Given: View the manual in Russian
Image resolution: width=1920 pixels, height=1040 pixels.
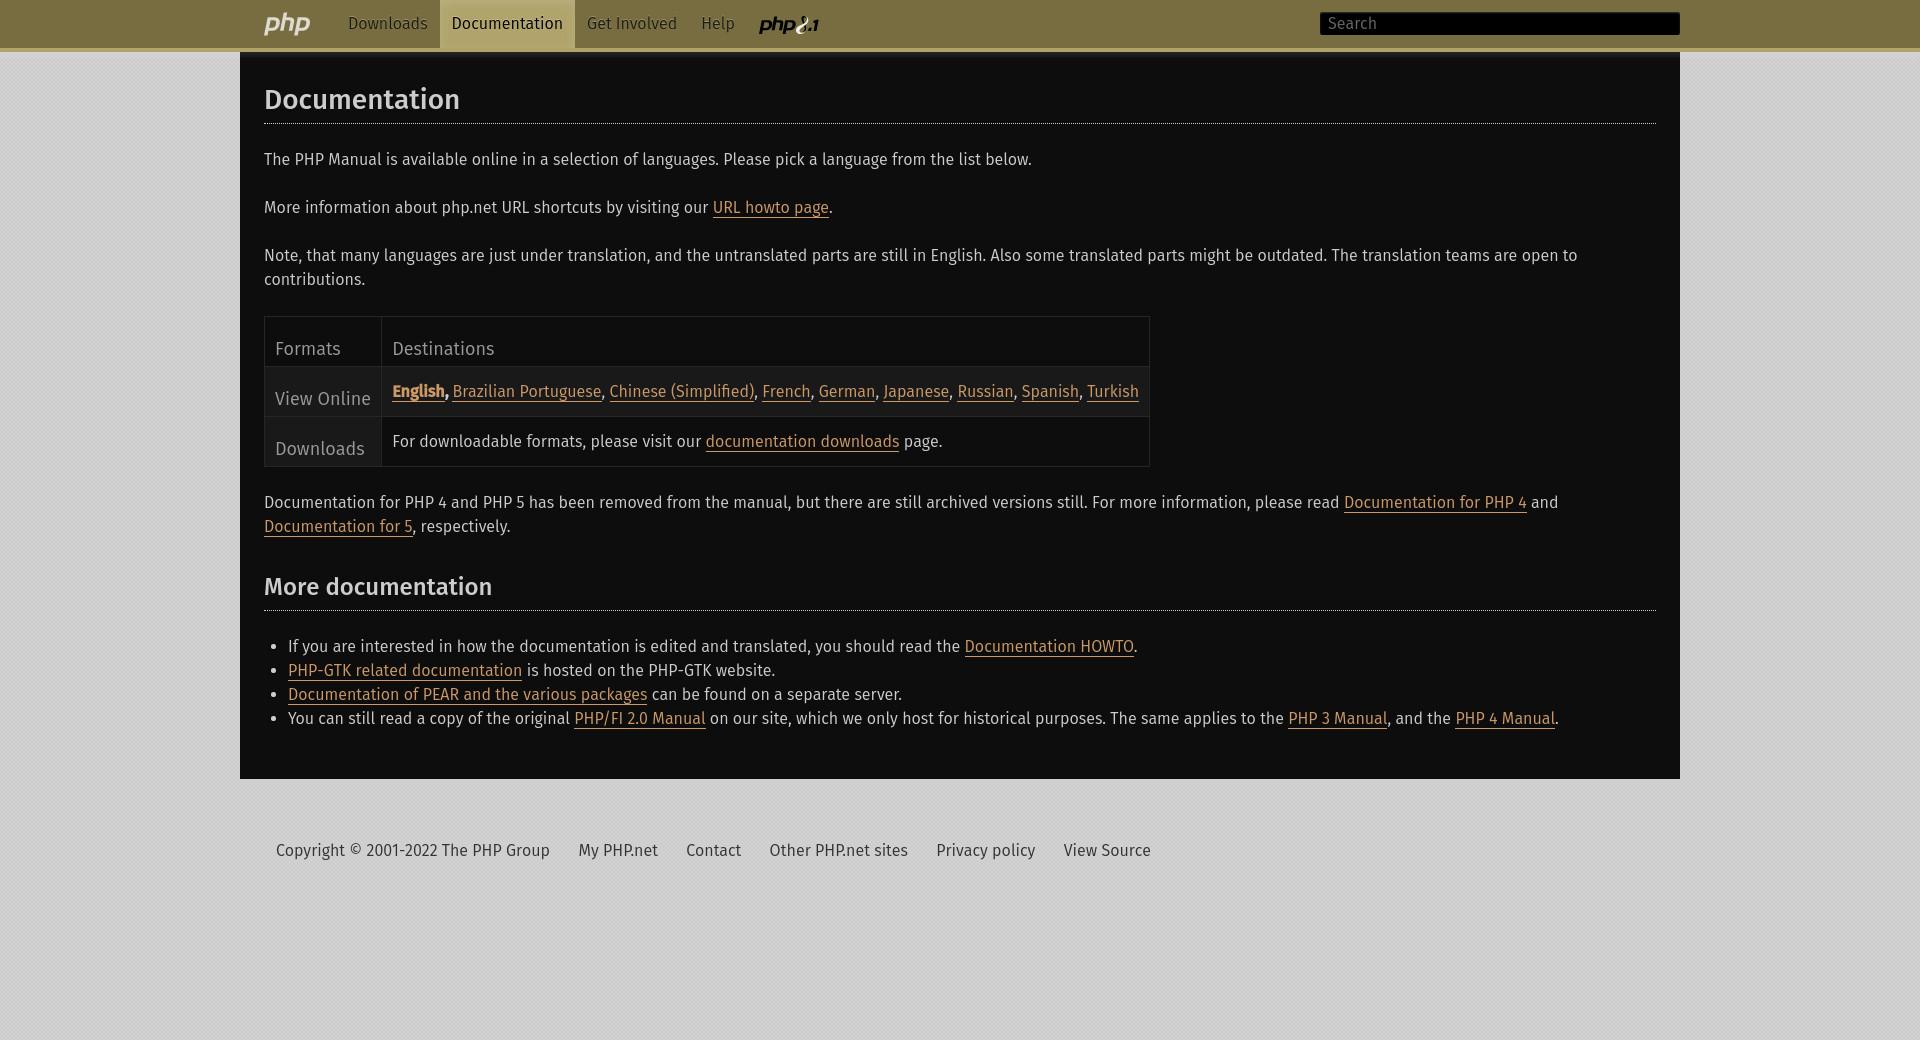Looking at the screenshot, I should (x=985, y=392).
